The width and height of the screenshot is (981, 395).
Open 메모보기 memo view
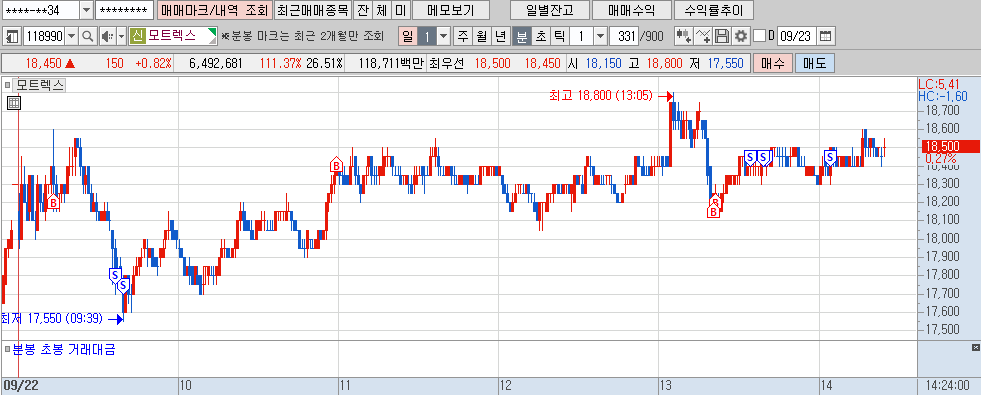pyautogui.click(x=450, y=10)
